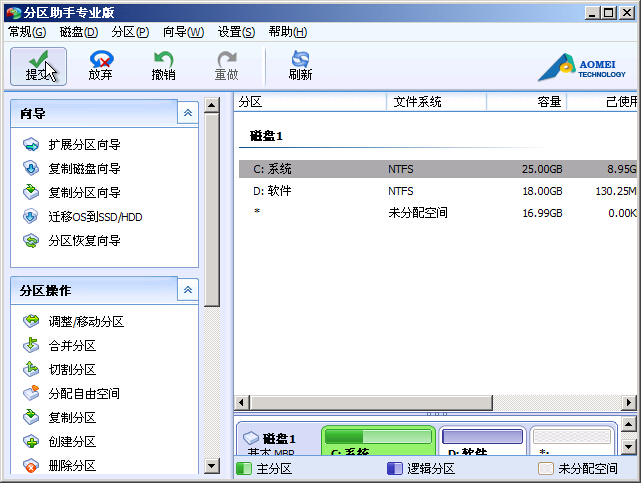Open the 磁盘(D) menu
Viewport: 641px width, 483px height.
coord(79,32)
